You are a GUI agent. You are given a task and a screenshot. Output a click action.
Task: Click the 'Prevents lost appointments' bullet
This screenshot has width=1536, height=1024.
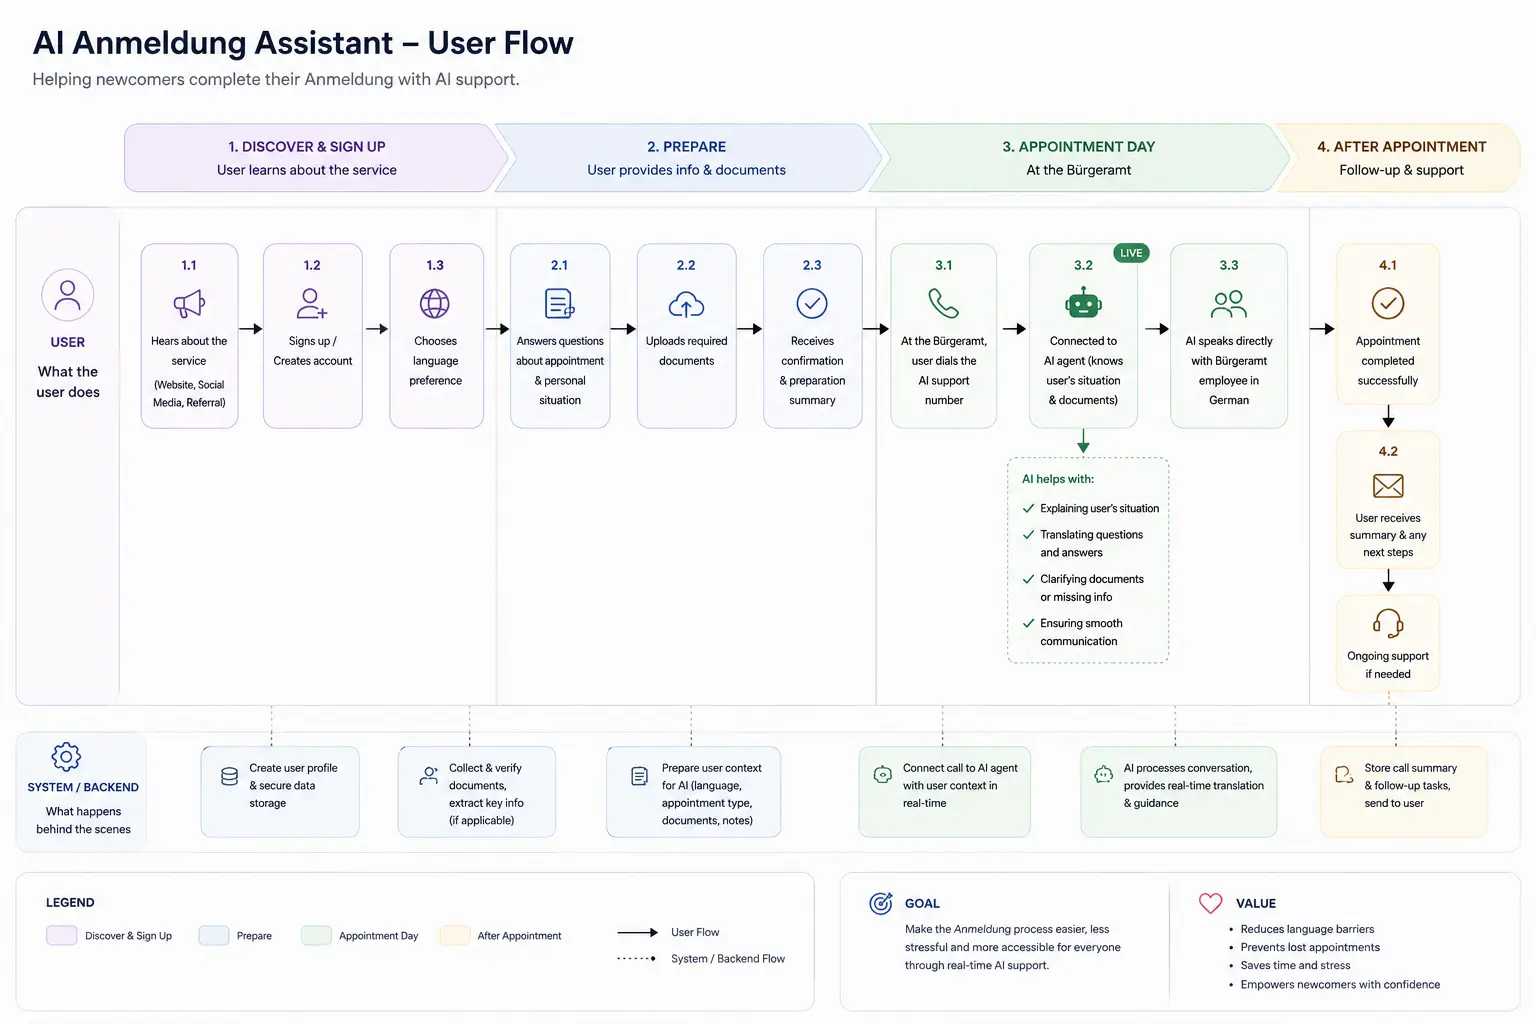click(1310, 947)
